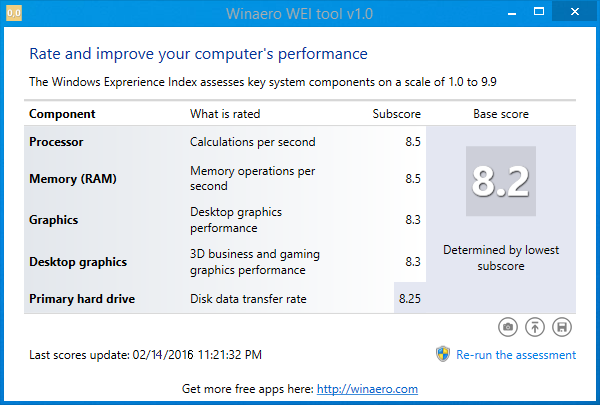Open the winaero.com link
The height and width of the screenshot is (405, 600).
click(x=368, y=389)
